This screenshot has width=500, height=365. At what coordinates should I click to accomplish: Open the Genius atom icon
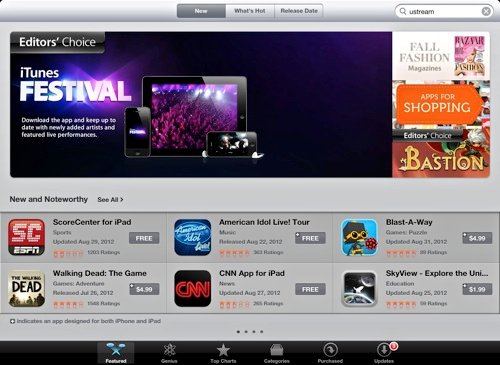(169, 350)
